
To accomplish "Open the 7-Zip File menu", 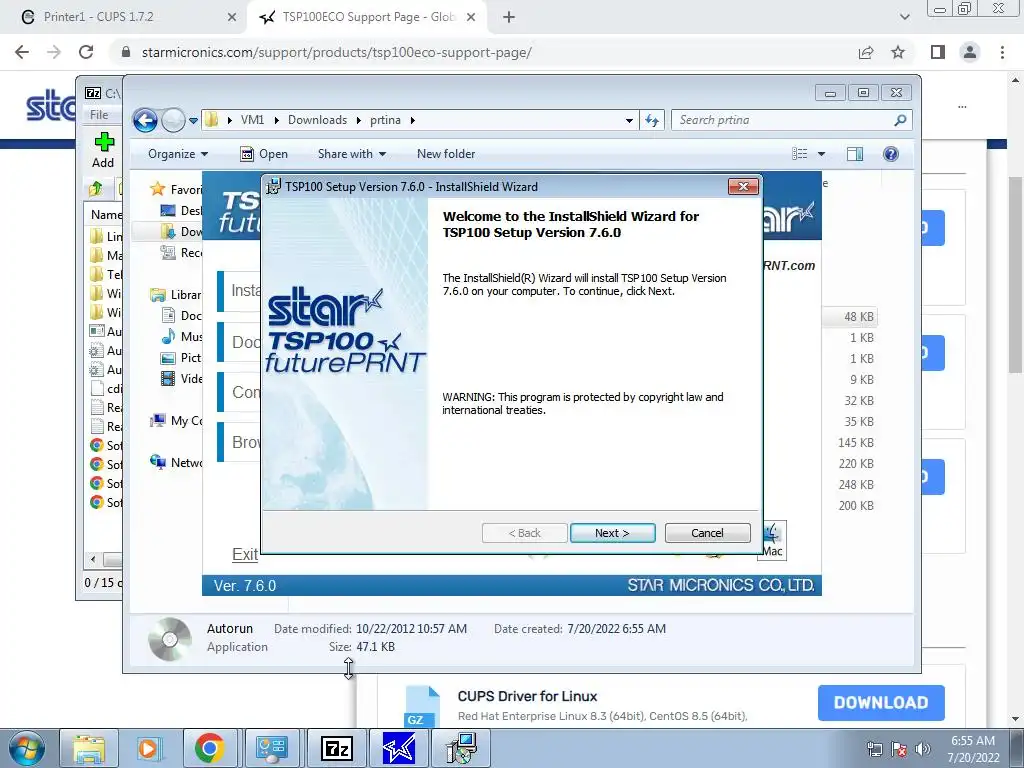I will point(99,115).
